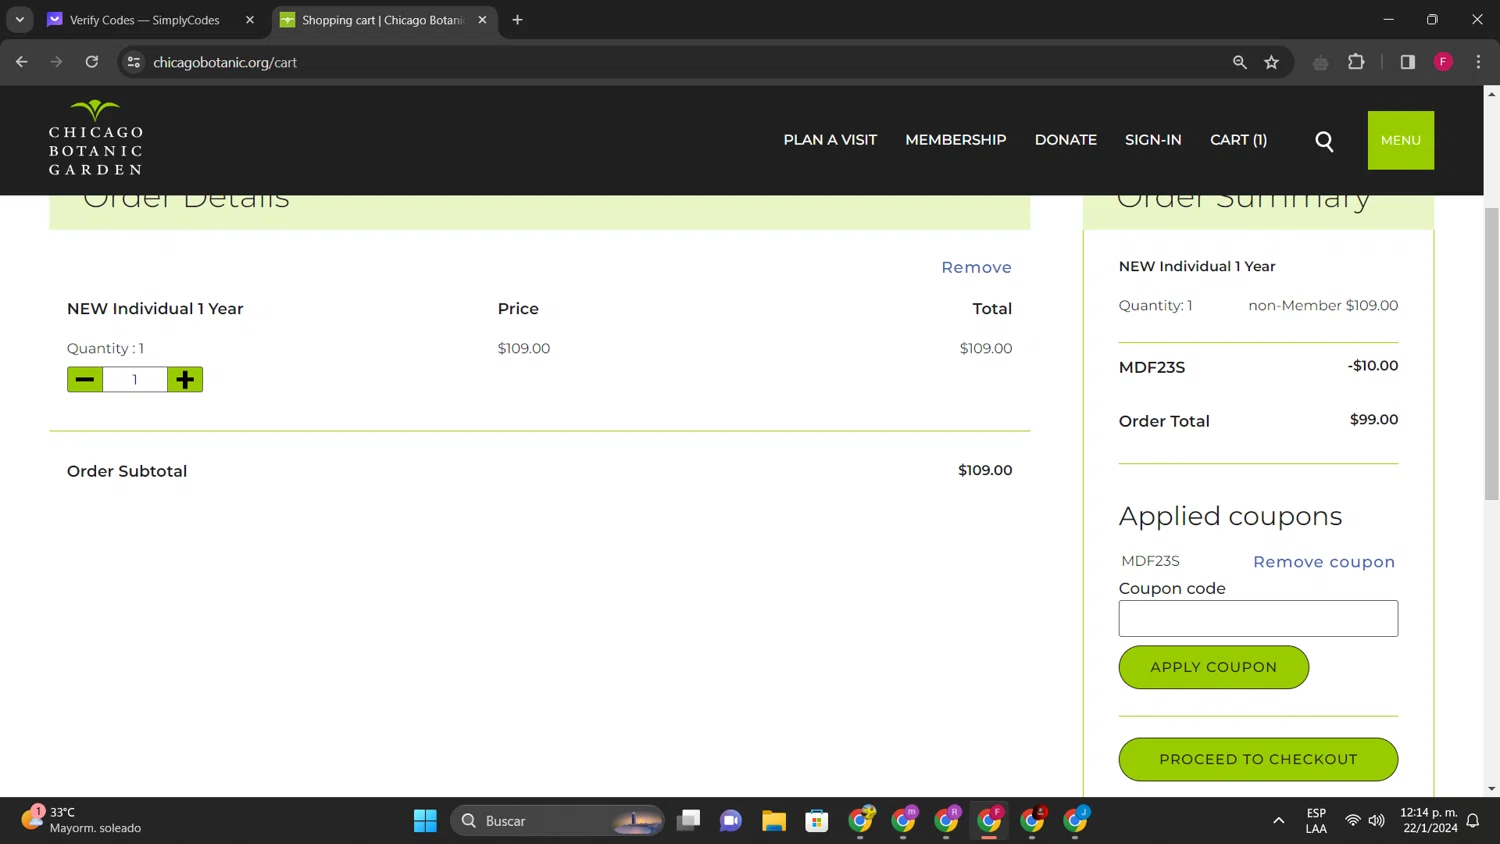Click the NEW Individual 1 Year order details heading
This screenshot has width=1500, height=844.
tap(155, 309)
